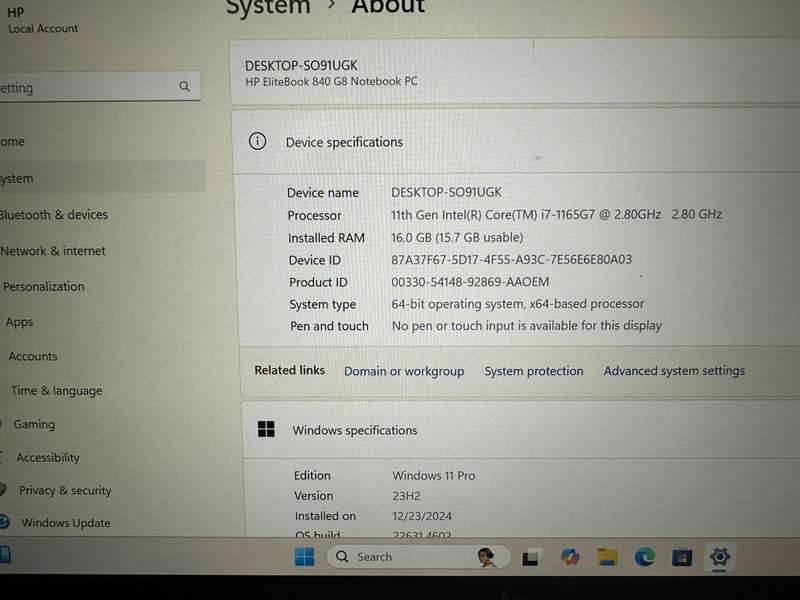Click the Product ID 00330-54148-92869-AAOEM

pos(470,282)
